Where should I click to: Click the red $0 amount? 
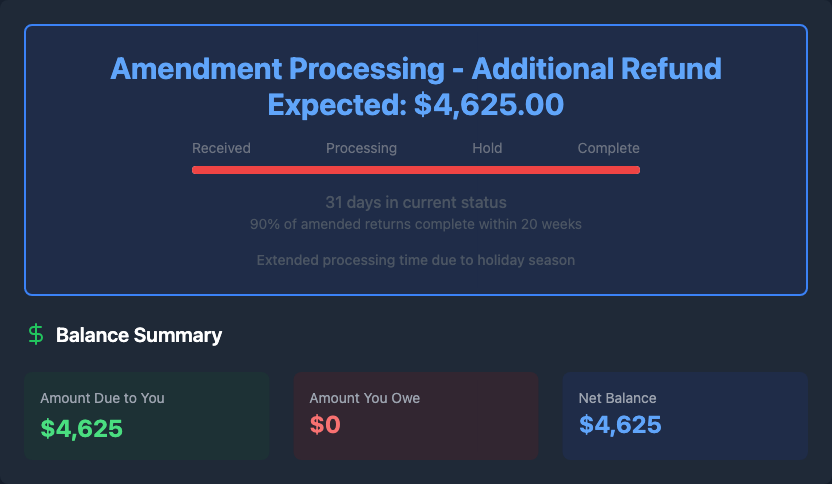(x=325, y=425)
